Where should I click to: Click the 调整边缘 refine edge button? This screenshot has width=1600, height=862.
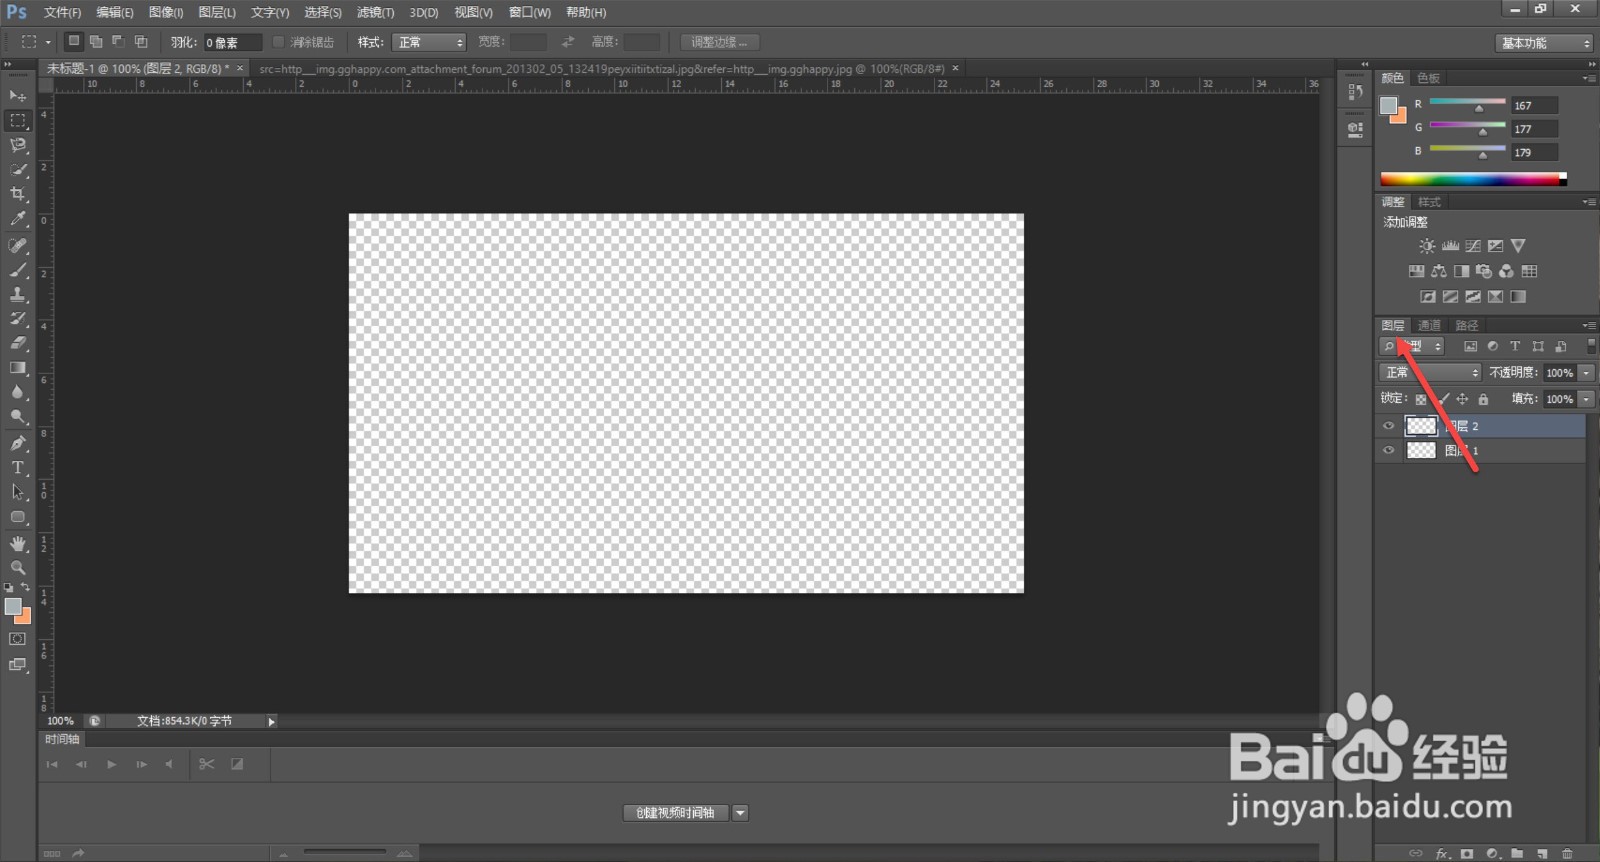point(719,42)
